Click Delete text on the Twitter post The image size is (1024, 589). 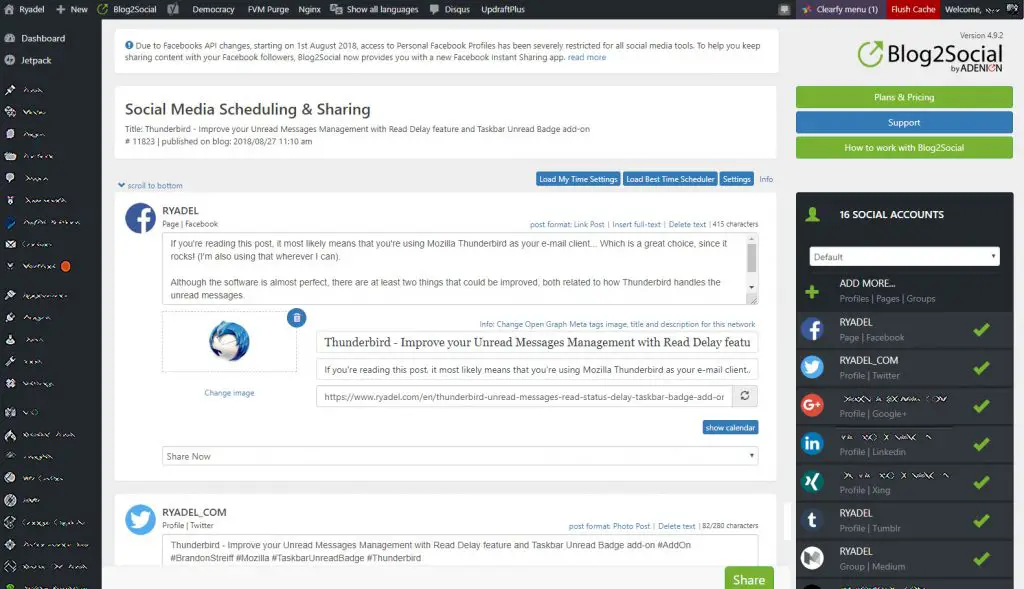pos(677,526)
